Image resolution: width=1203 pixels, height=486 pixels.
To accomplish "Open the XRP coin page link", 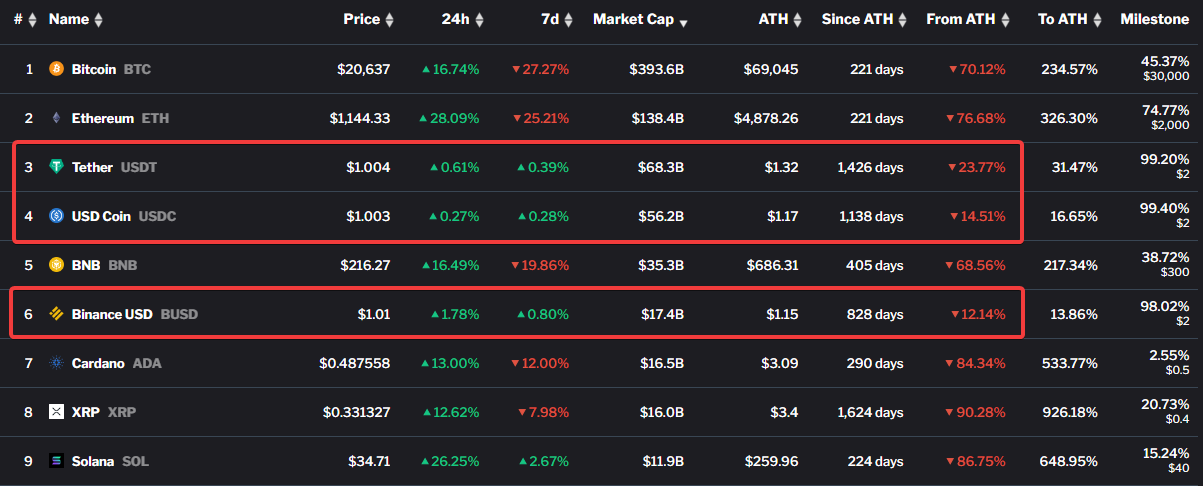I will (103, 412).
